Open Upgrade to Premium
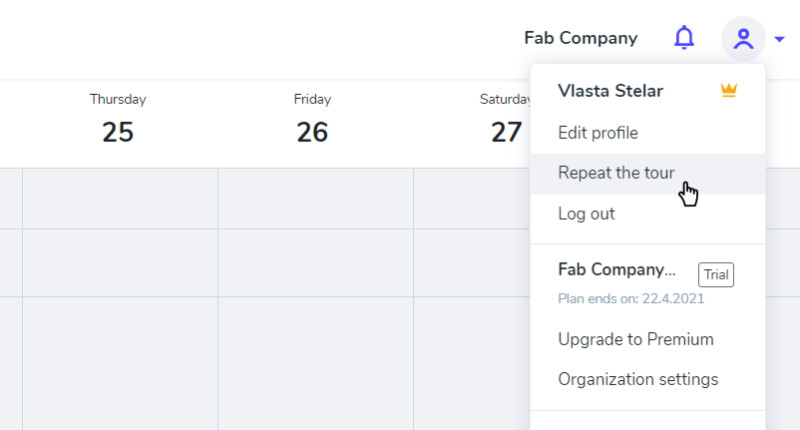 636,339
